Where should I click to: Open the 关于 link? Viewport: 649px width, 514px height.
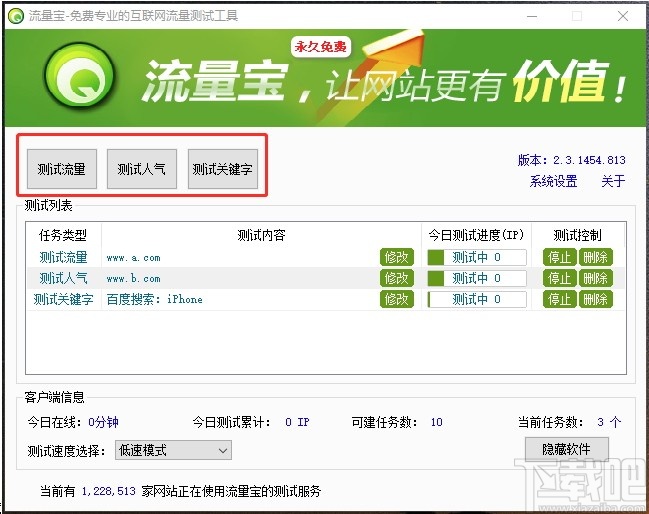613,181
